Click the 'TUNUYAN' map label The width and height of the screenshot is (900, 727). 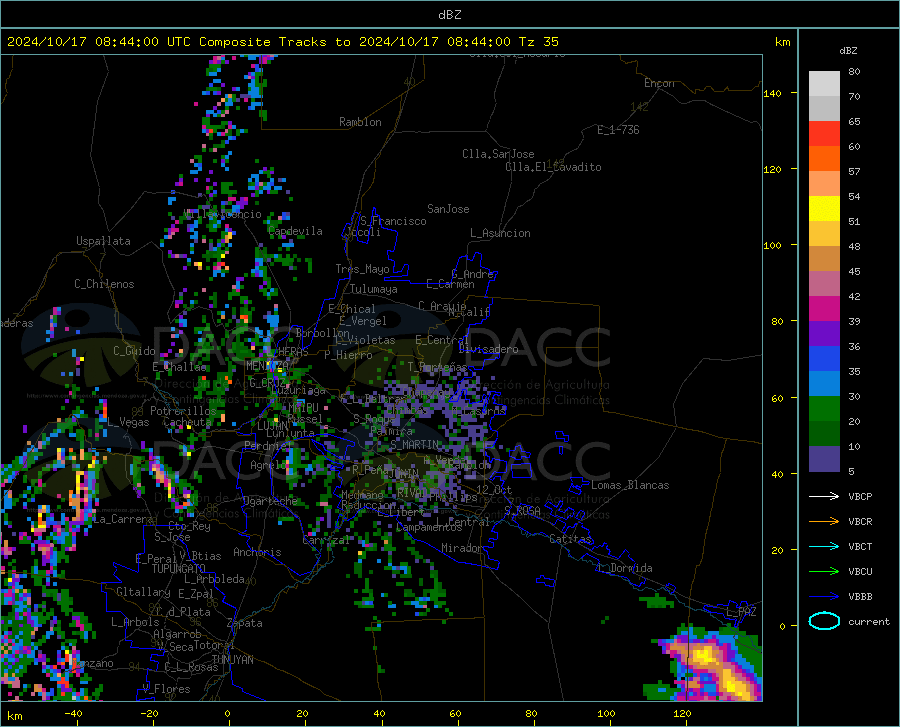(232, 660)
